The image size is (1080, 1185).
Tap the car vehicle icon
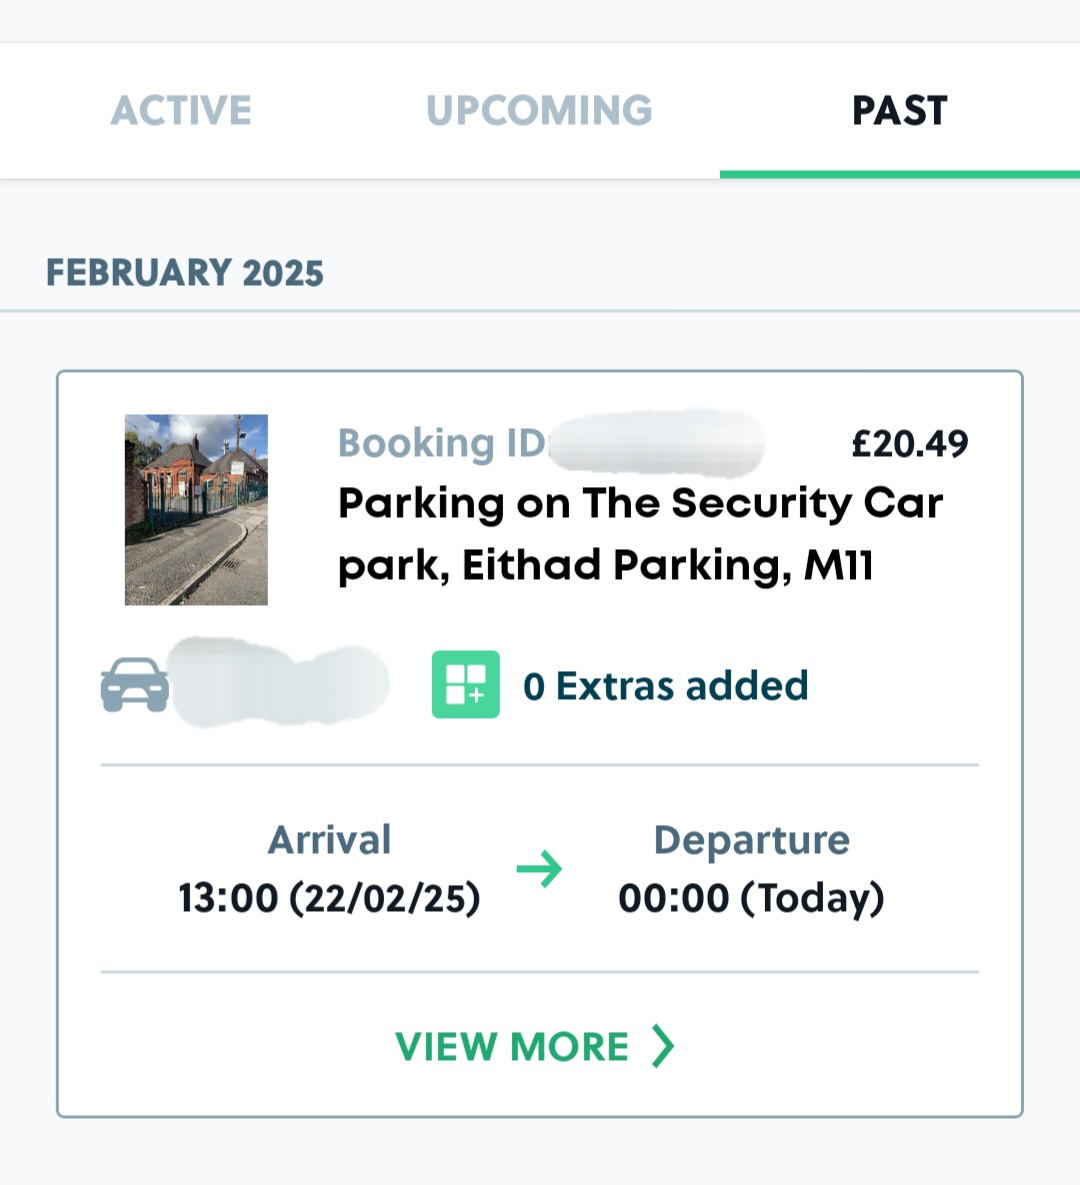click(135, 685)
